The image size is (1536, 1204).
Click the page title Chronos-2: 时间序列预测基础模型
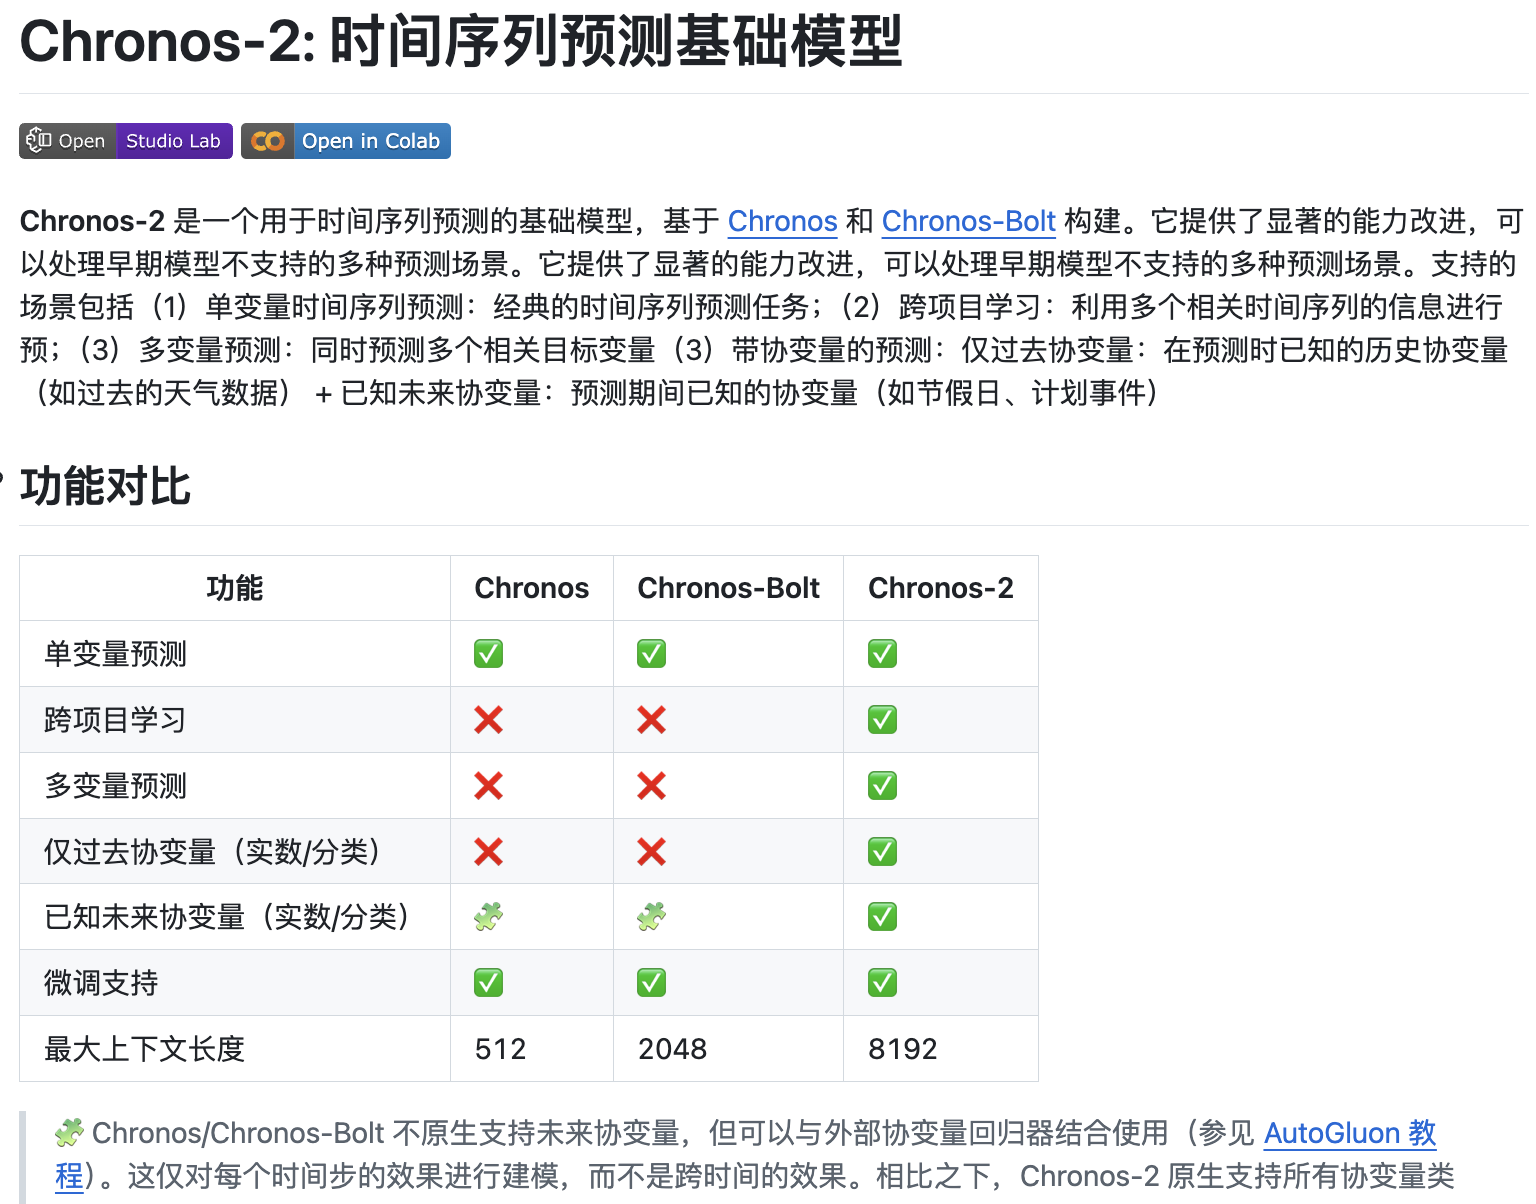461,42
